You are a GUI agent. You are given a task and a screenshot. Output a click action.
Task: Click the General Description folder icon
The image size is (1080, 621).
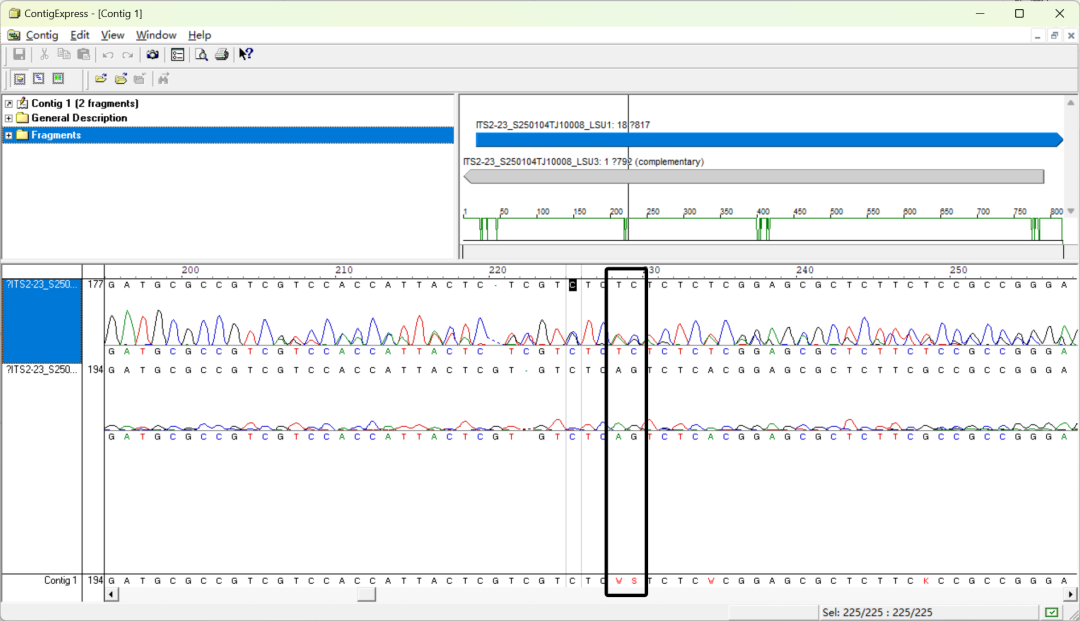click(x=22, y=118)
